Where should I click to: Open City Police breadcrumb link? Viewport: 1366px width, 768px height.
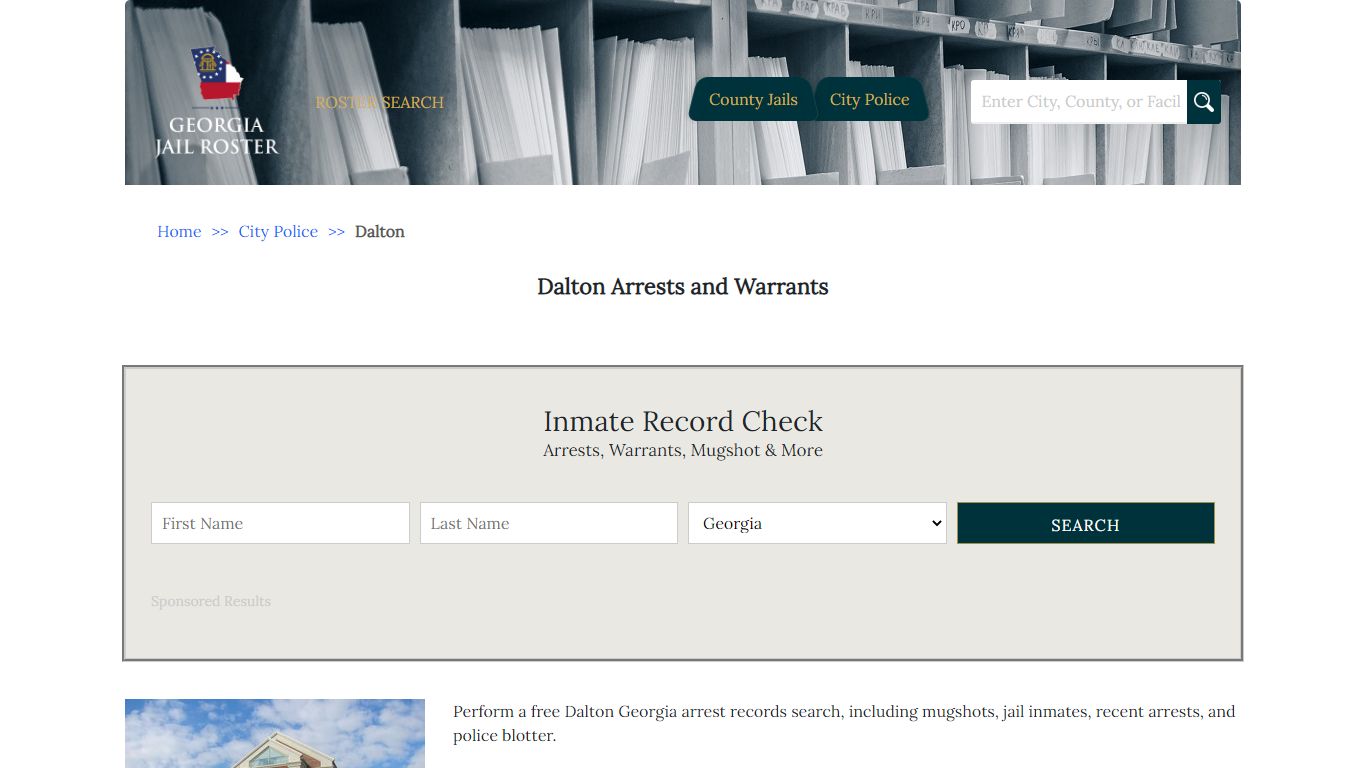[278, 231]
